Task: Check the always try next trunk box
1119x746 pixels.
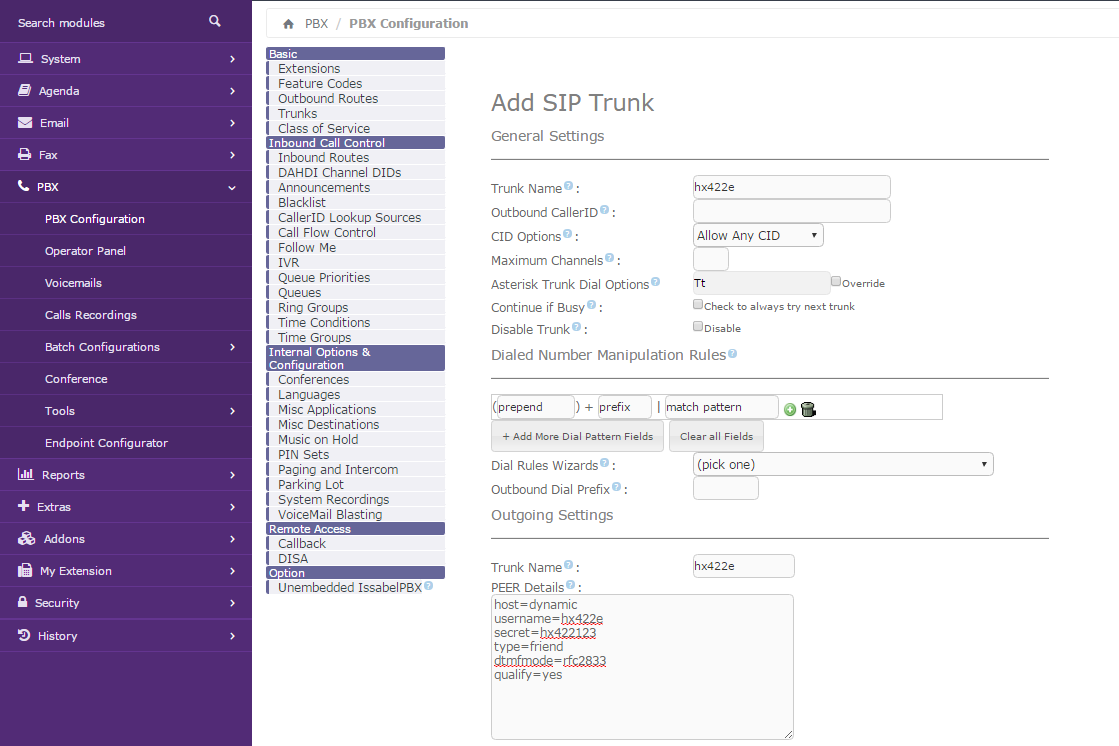Action: coord(698,305)
